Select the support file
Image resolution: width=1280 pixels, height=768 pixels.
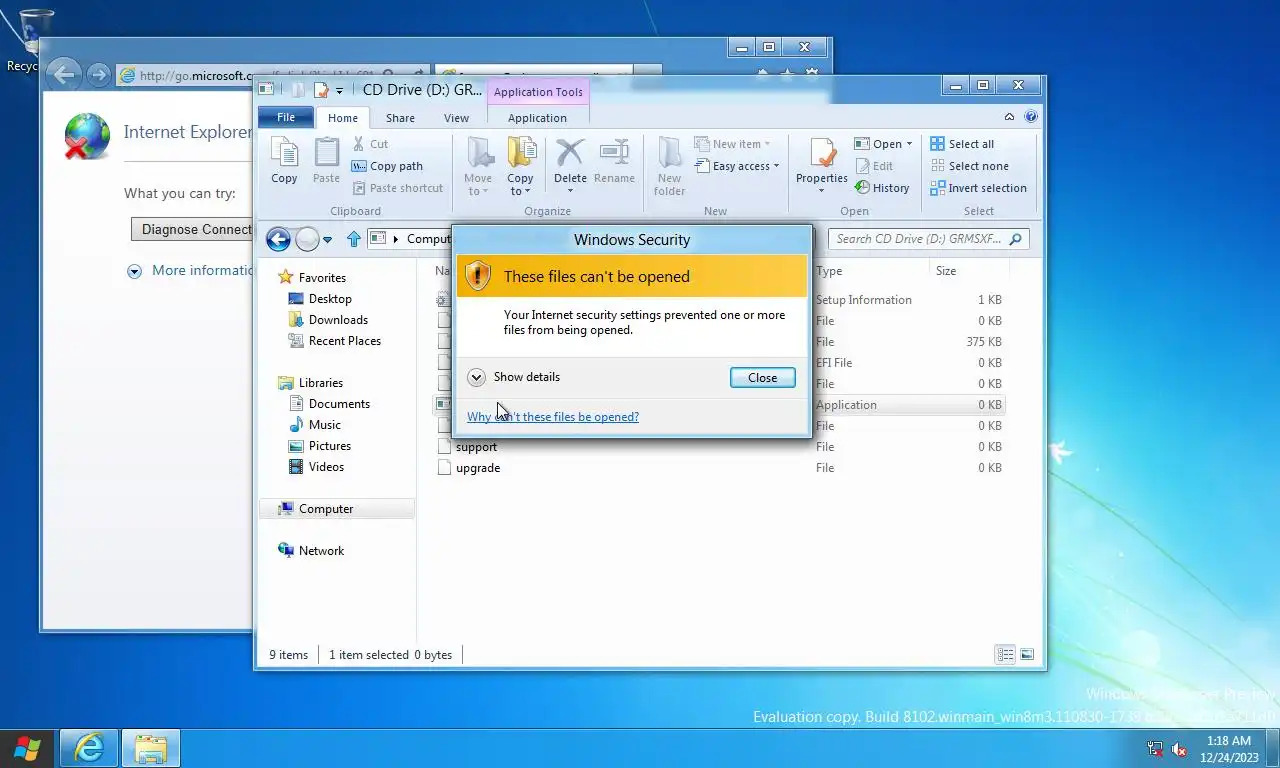tap(467, 447)
